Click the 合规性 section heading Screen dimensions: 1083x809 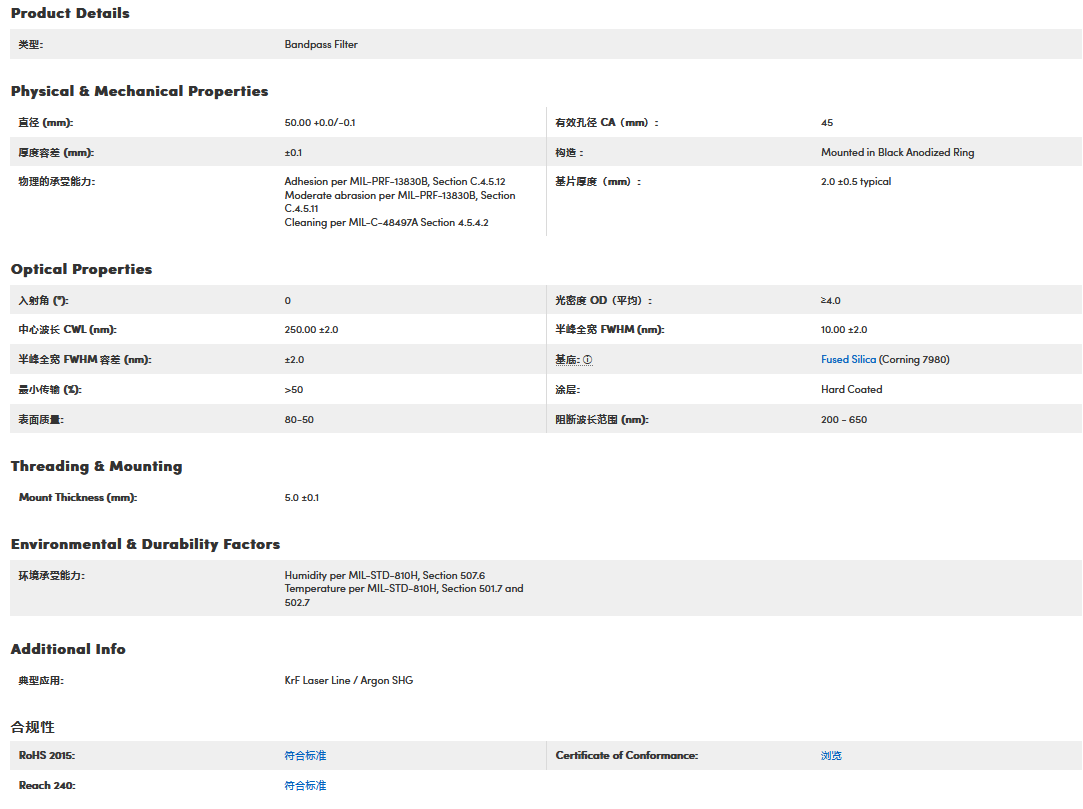click(x=32, y=727)
